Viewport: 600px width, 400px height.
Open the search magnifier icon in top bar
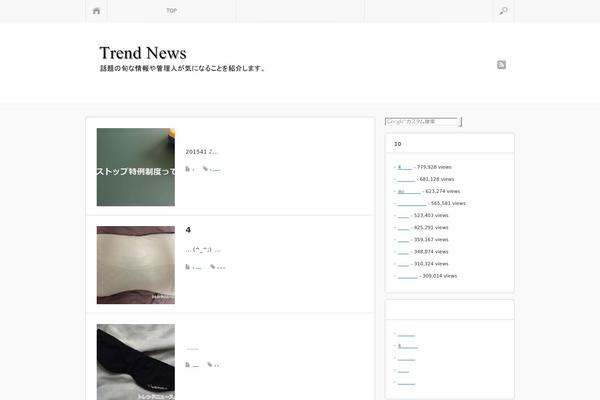click(x=504, y=11)
